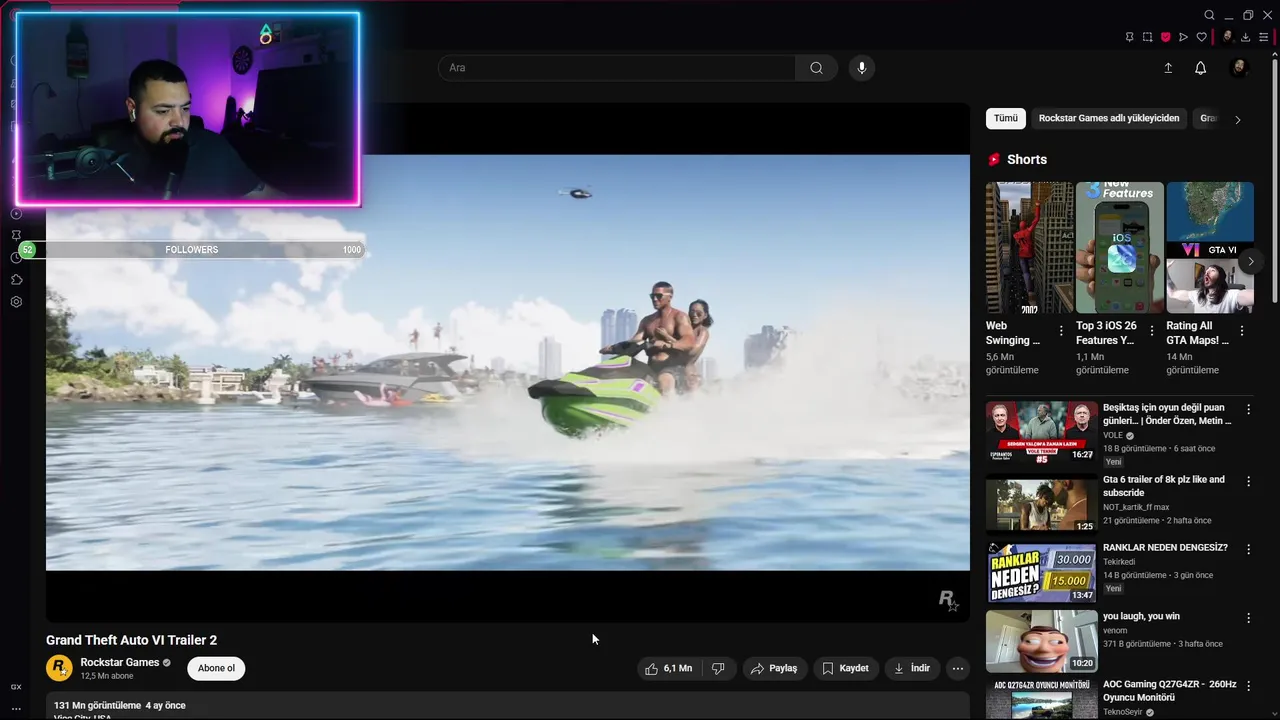Click the Grand Theft Auto VI Trailer 2 title
1280x720 pixels.
tap(131, 640)
